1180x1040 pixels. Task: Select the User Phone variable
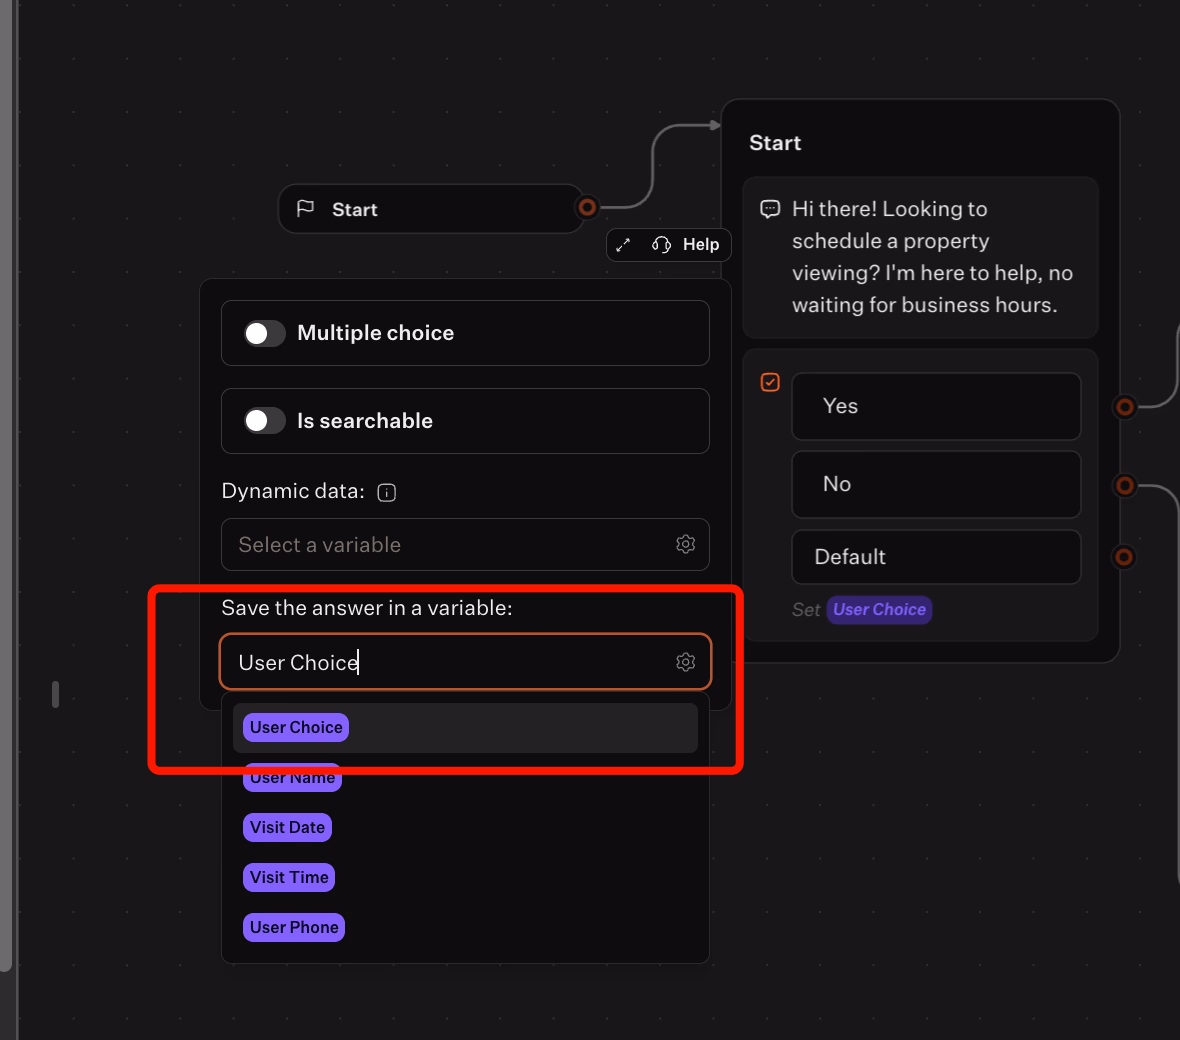[x=294, y=928]
